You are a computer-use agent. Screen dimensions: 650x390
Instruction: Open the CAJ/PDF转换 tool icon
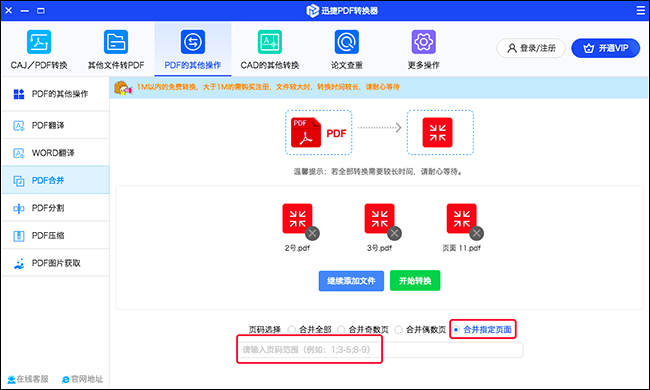(x=39, y=42)
